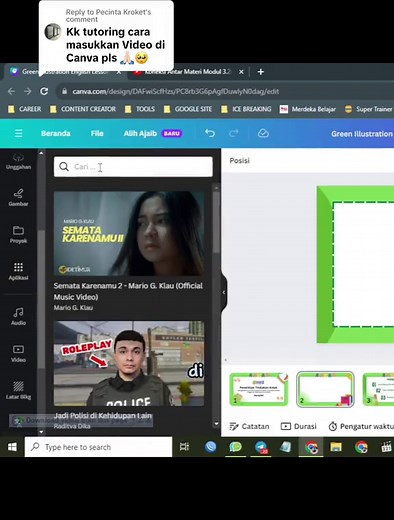Open the GOOGLE SITE bookmark folder
Image resolution: width=394 pixels, height=520 pixels.
click(188, 109)
